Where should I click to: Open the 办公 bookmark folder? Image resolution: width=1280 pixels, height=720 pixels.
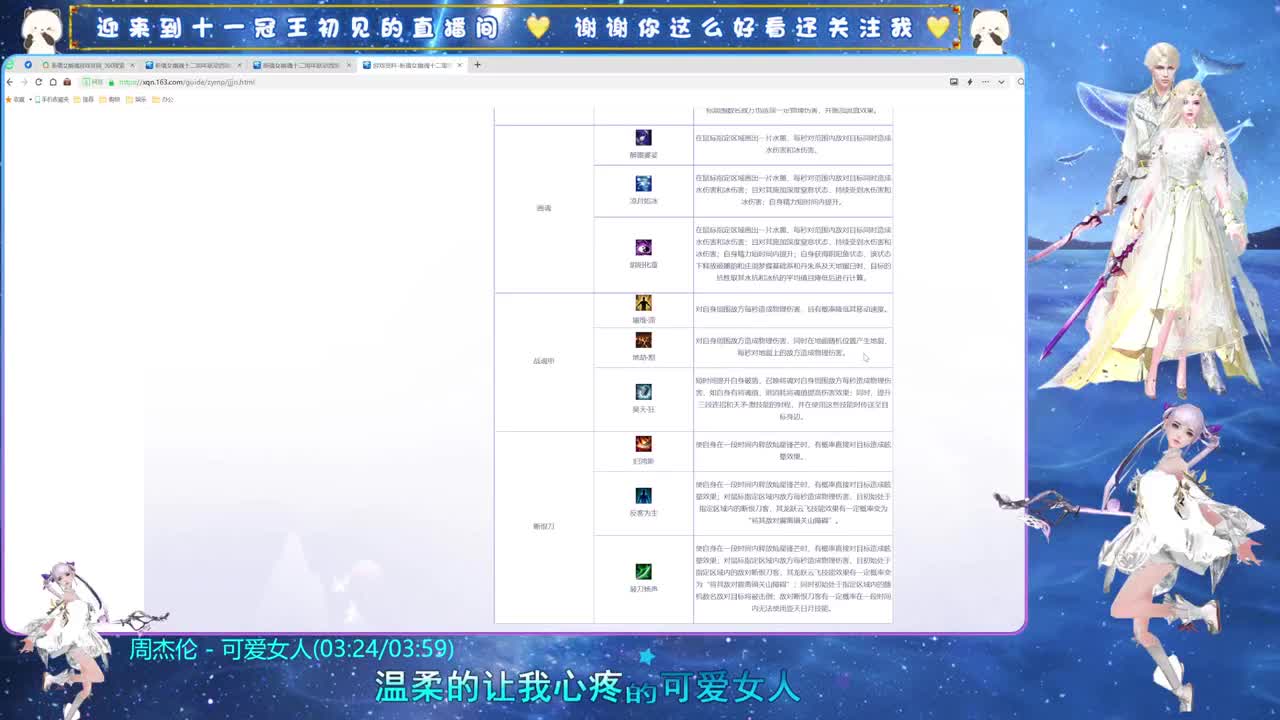pyautogui.click(x=163, y=99)
